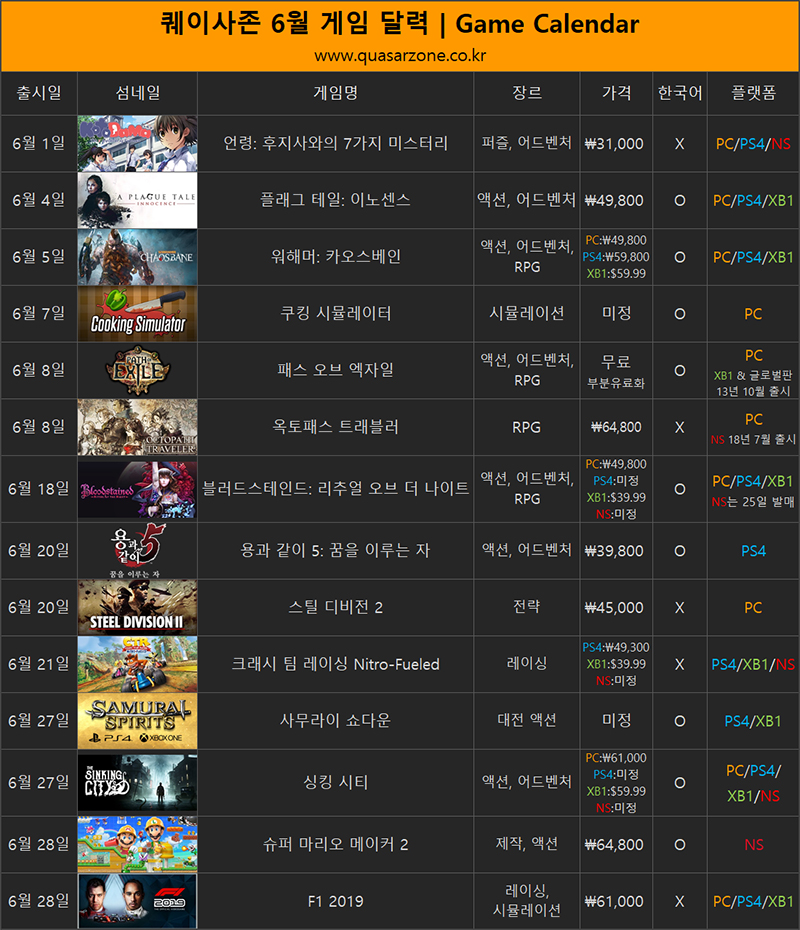800x930 pixels.
Task: Select the 시뮬레이션 genre for 쿠킹 시뮬레이터
Action: (527, 313)
